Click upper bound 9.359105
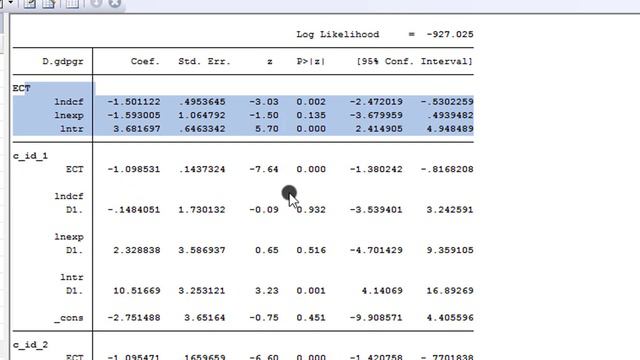Image resolution: width=640 pixels, height=360 pixels. pyautogui.click(x=450, y=250)
